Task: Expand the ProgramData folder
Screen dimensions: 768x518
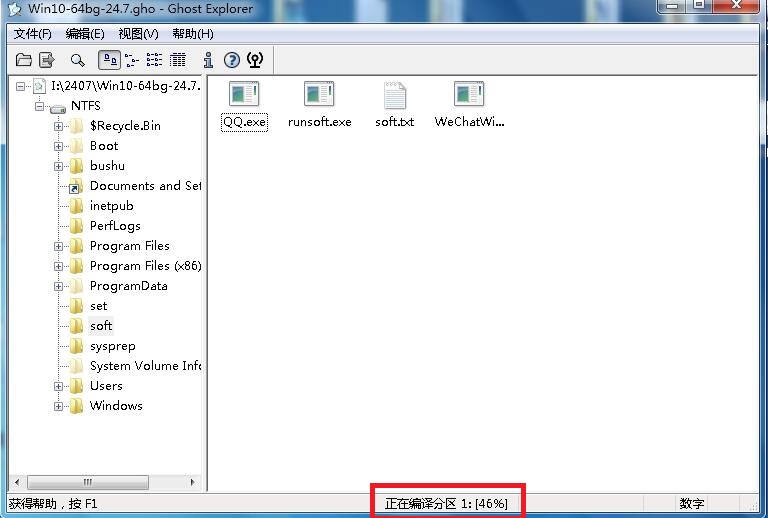Action: click(58, 286)
